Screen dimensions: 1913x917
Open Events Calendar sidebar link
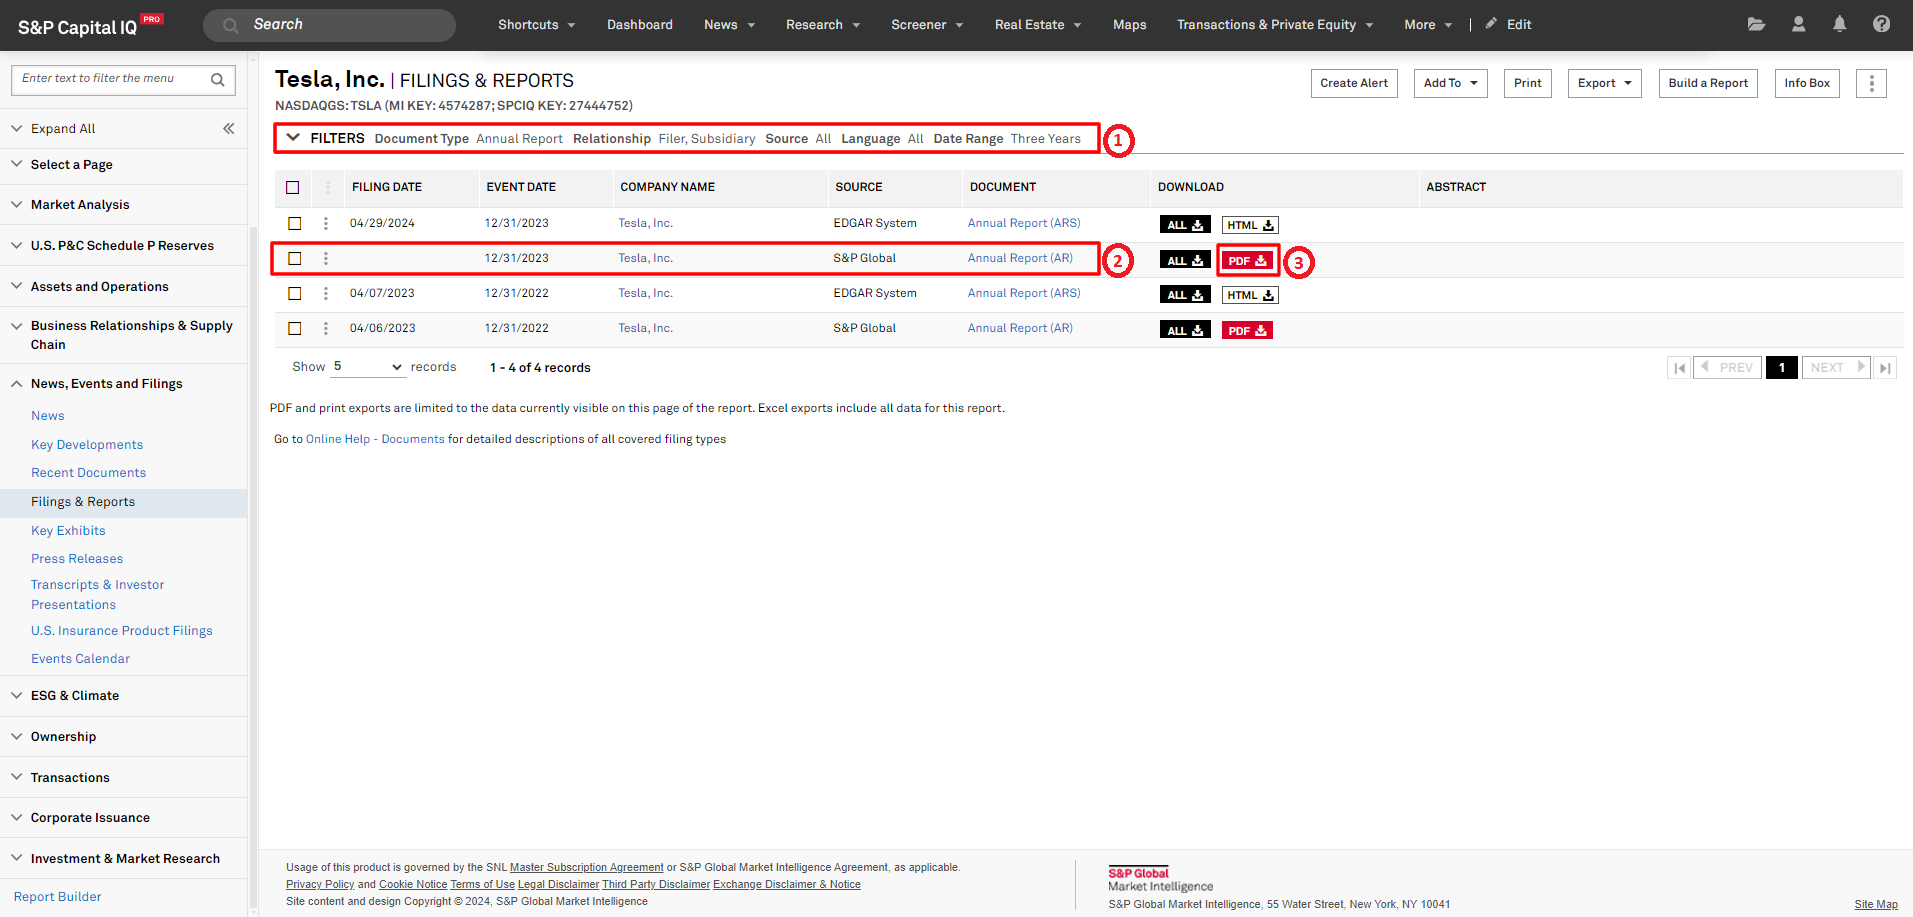(x=80, y=659)
